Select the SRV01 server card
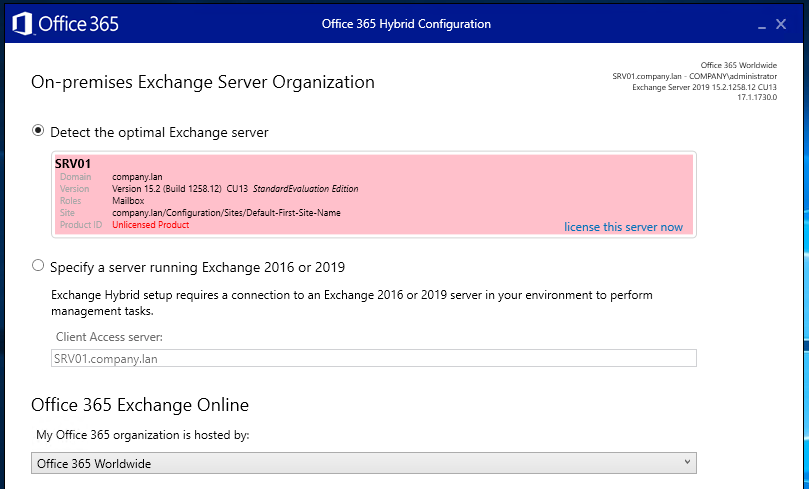The image size is (809, 489). point(374,194)
